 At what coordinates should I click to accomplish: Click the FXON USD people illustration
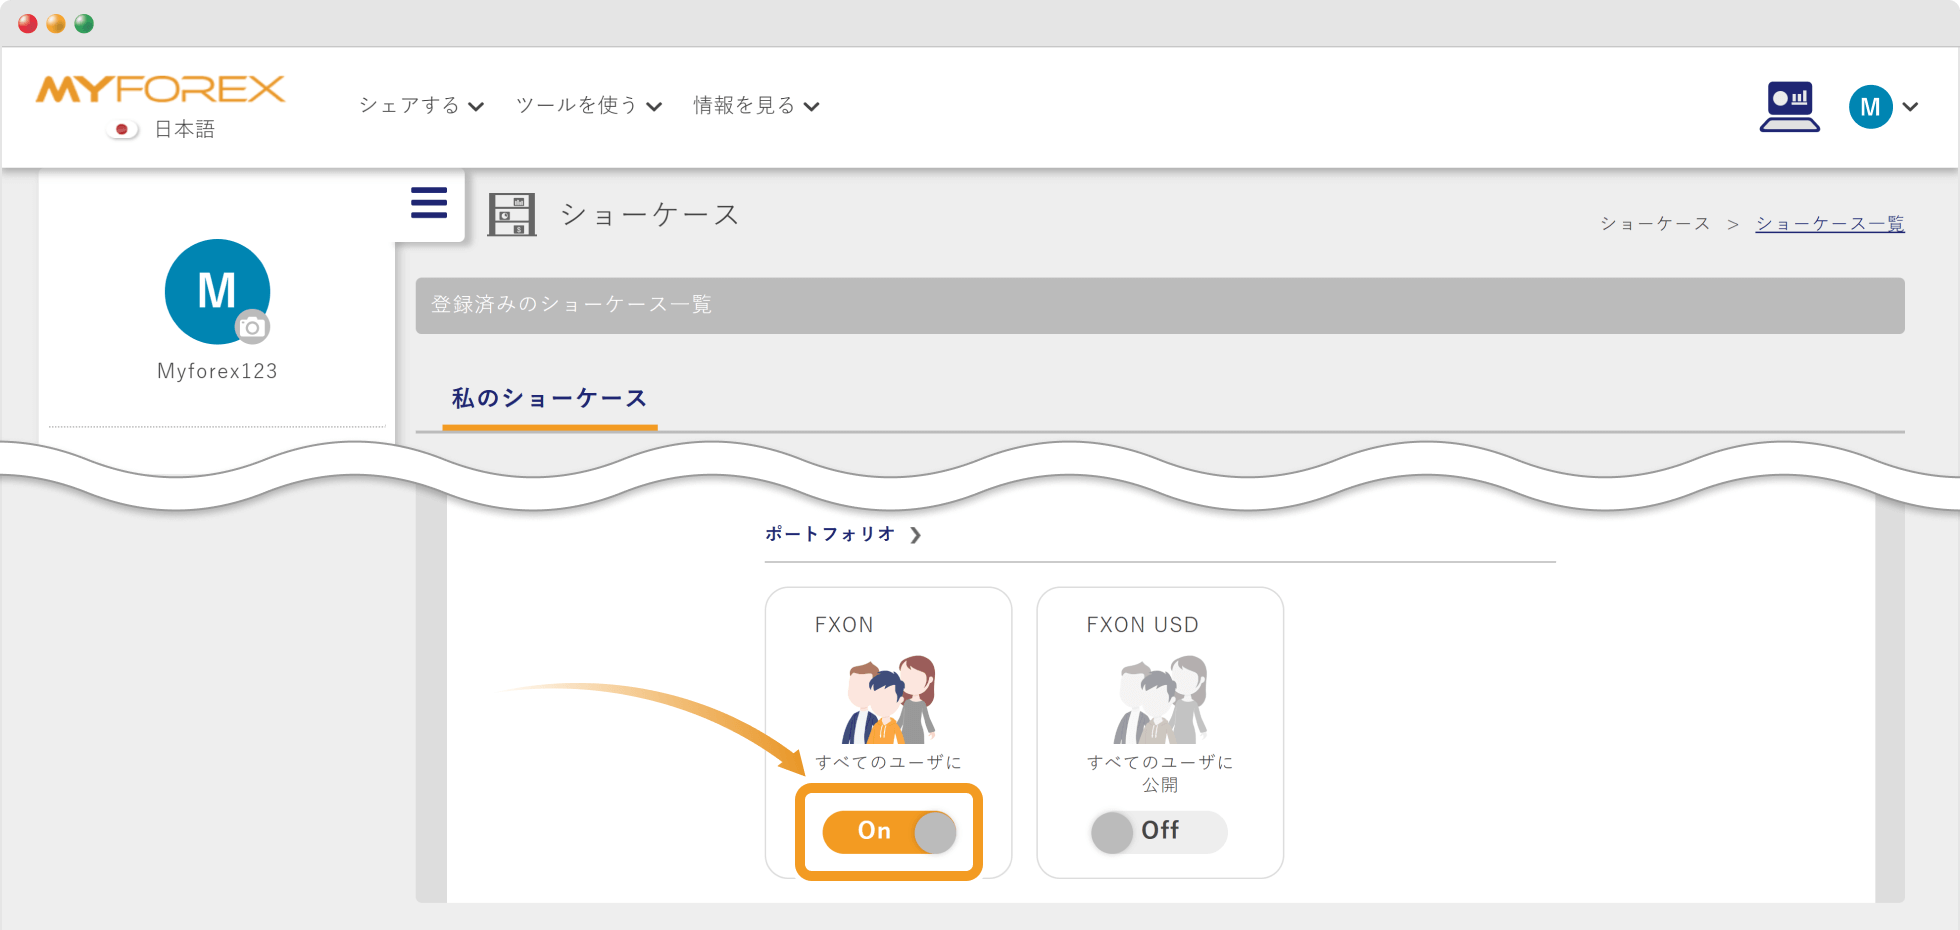1159,700
